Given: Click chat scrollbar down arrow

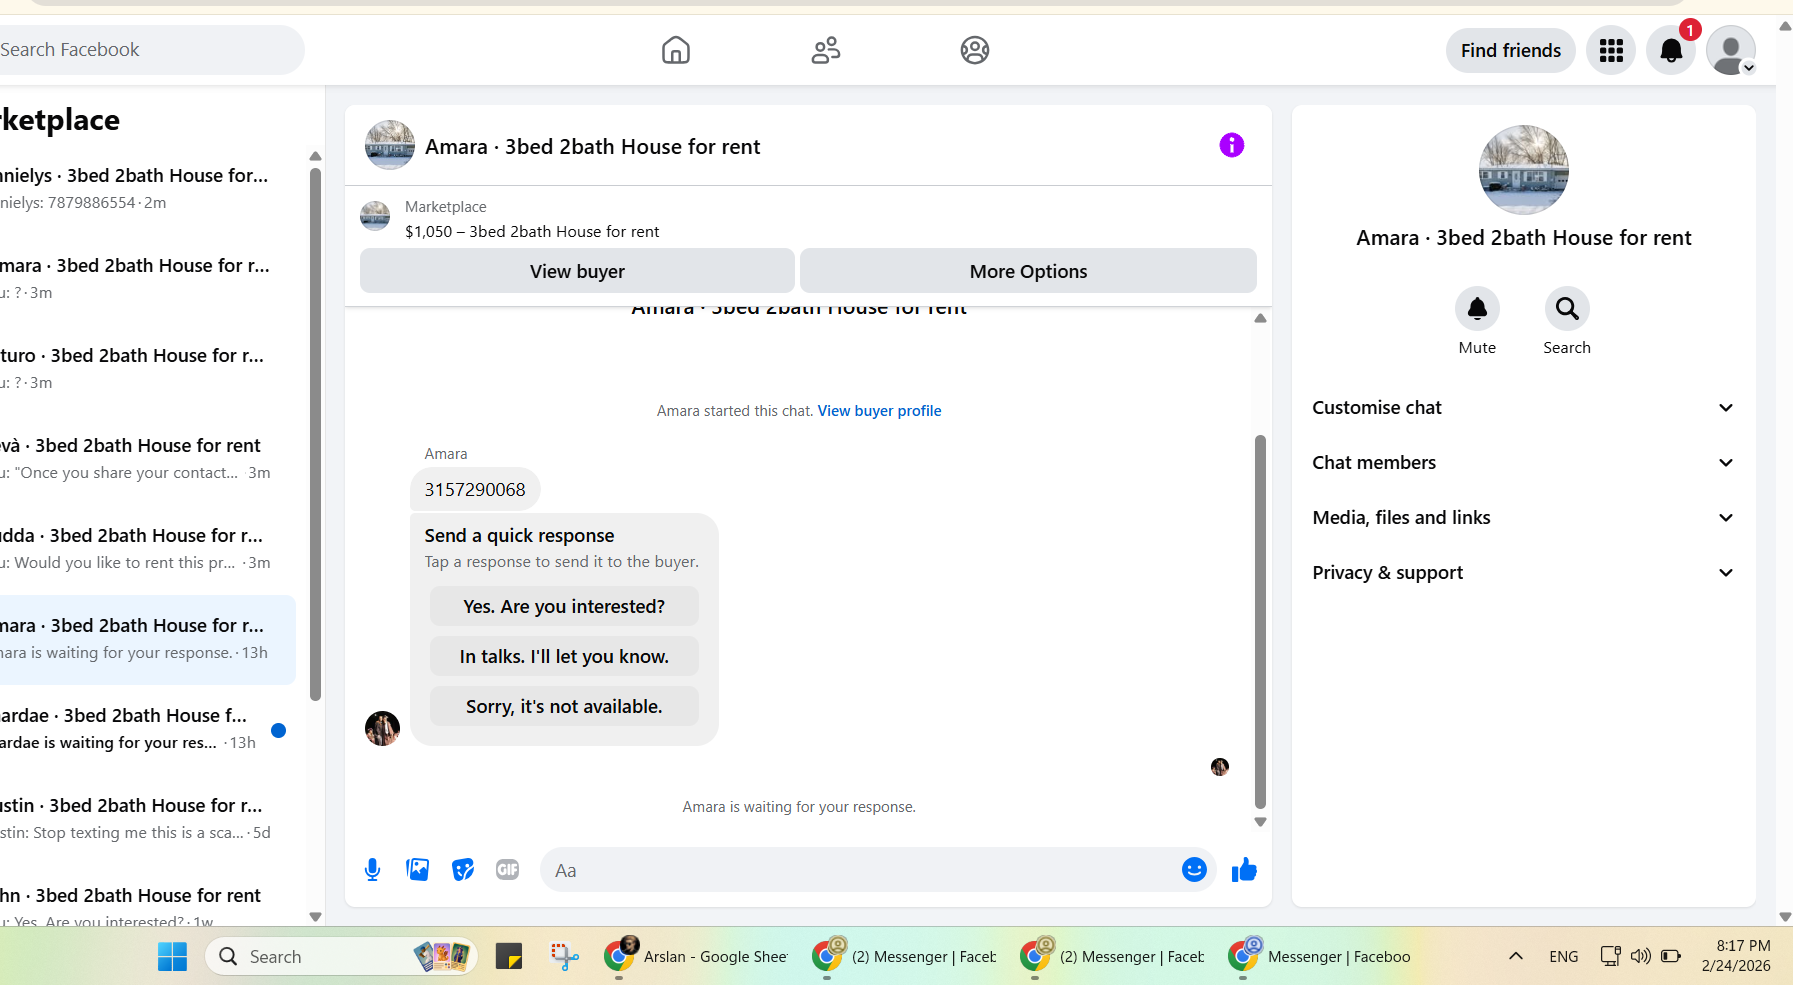Looking at the screenshot, I should click(1260, 822).
